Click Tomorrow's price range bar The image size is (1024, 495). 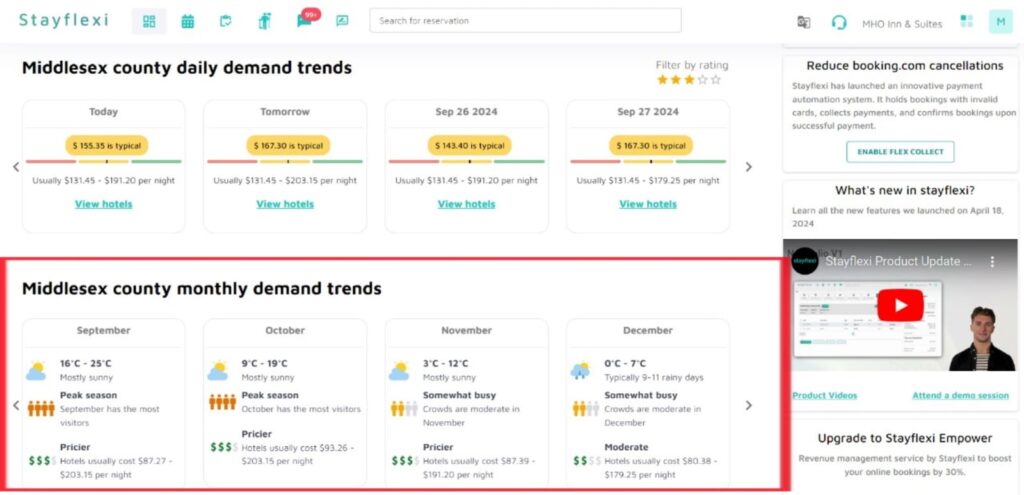285,162
